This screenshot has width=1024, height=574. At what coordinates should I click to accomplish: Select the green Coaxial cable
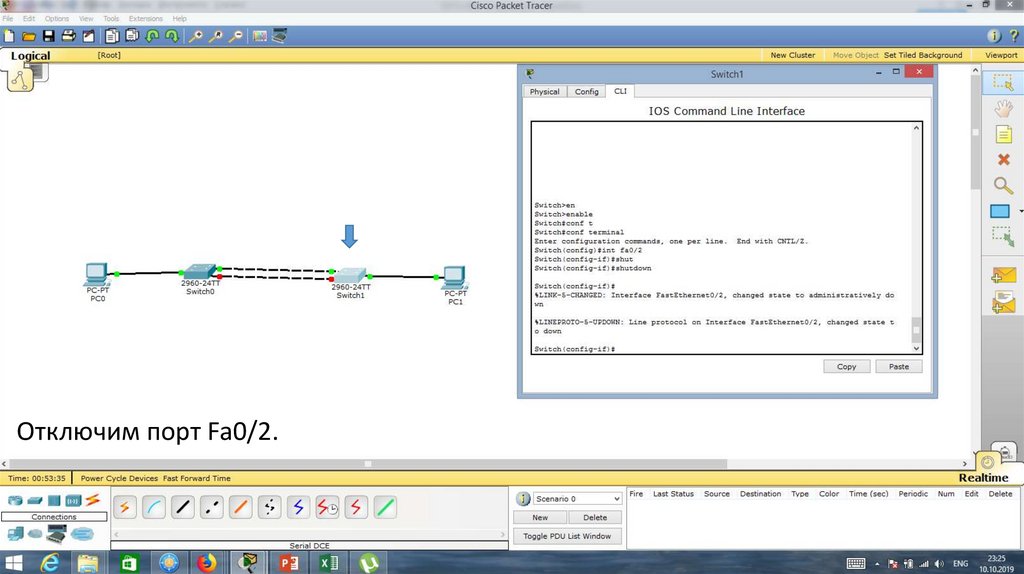click(x=385, y=507)
